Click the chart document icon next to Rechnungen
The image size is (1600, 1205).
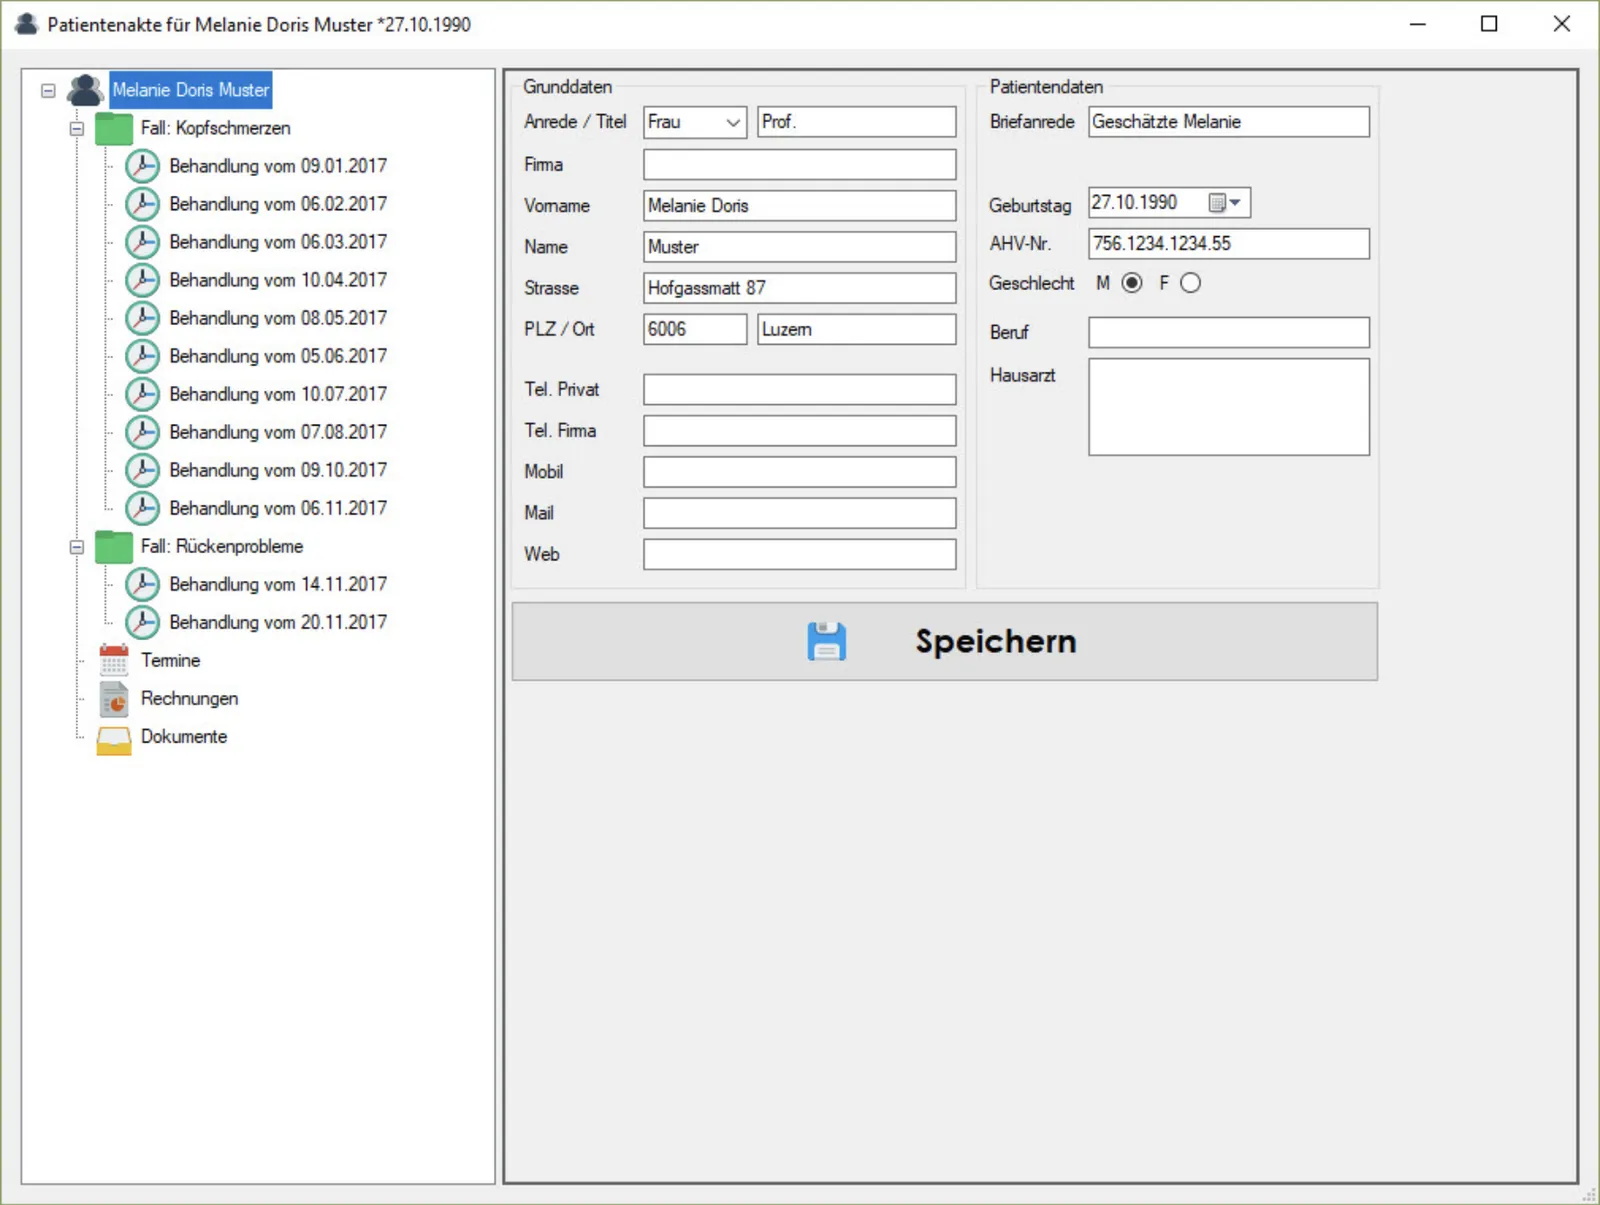(114, 698)
